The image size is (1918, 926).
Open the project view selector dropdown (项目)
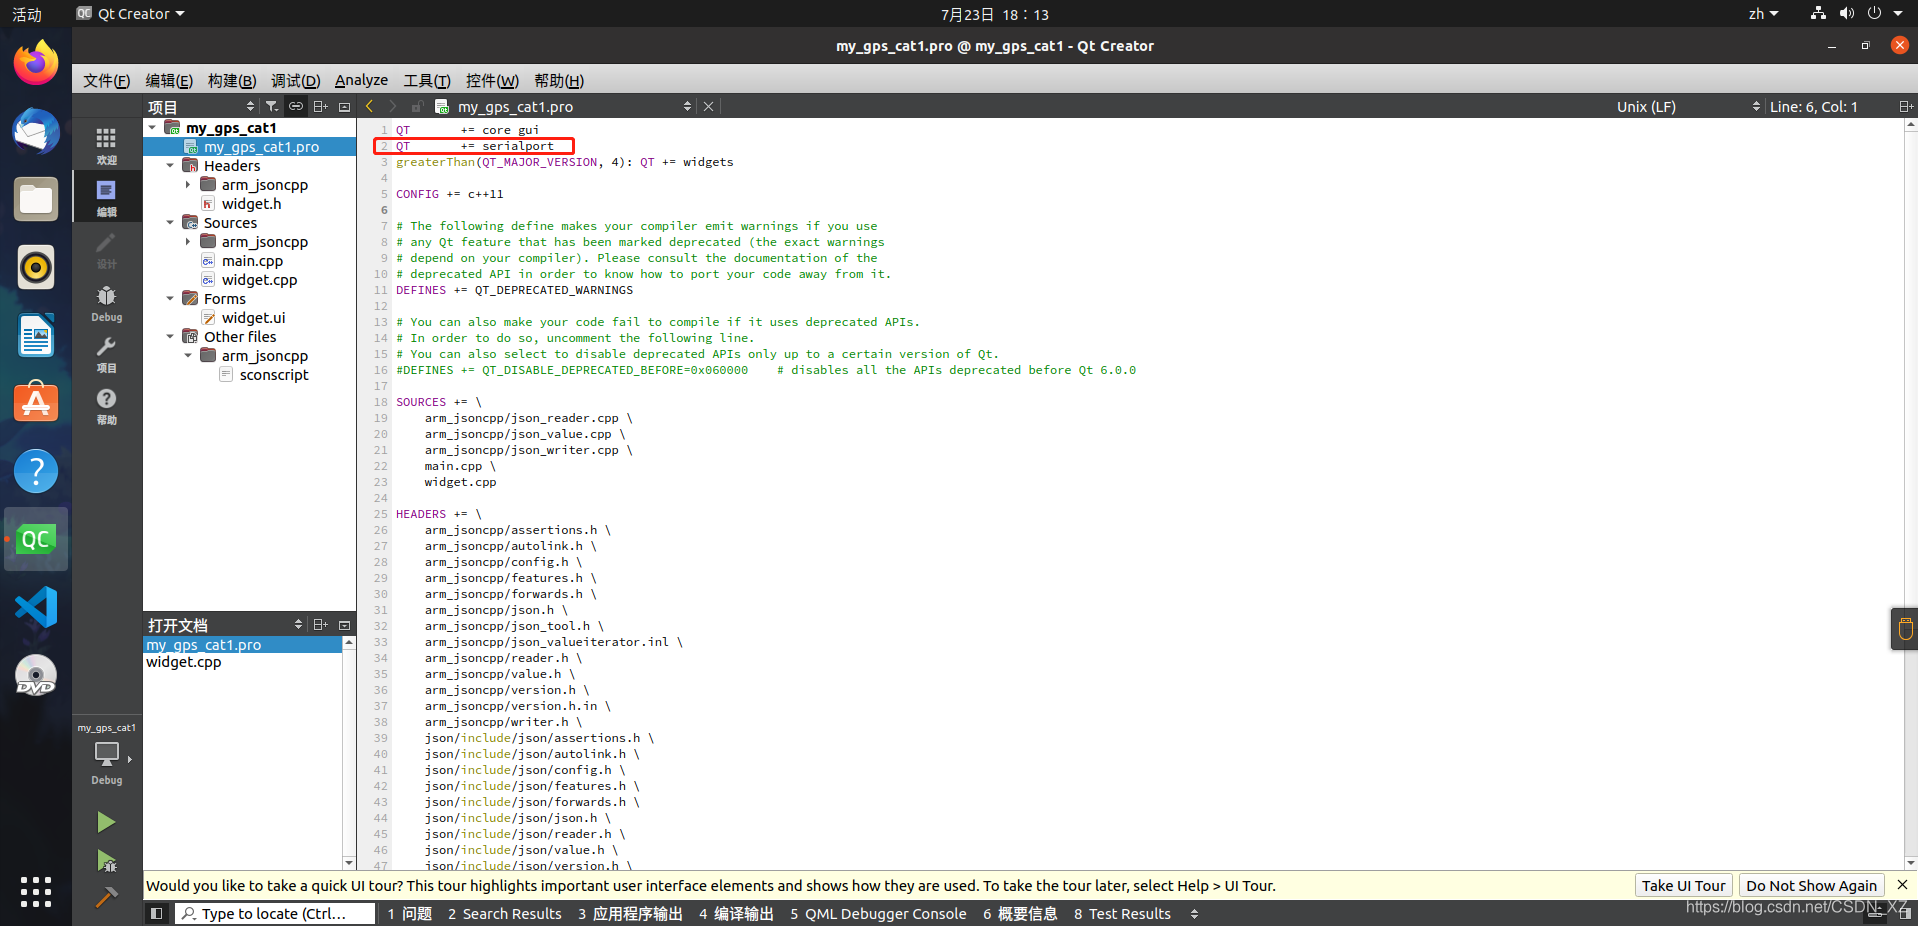coord(201,106)
